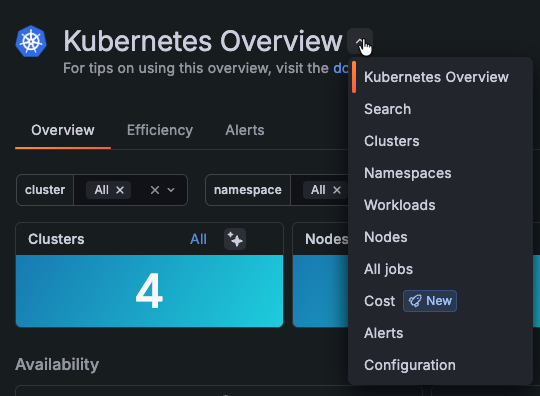
Task: Switch to the Overview tab
Action: (x=63, y=131)
